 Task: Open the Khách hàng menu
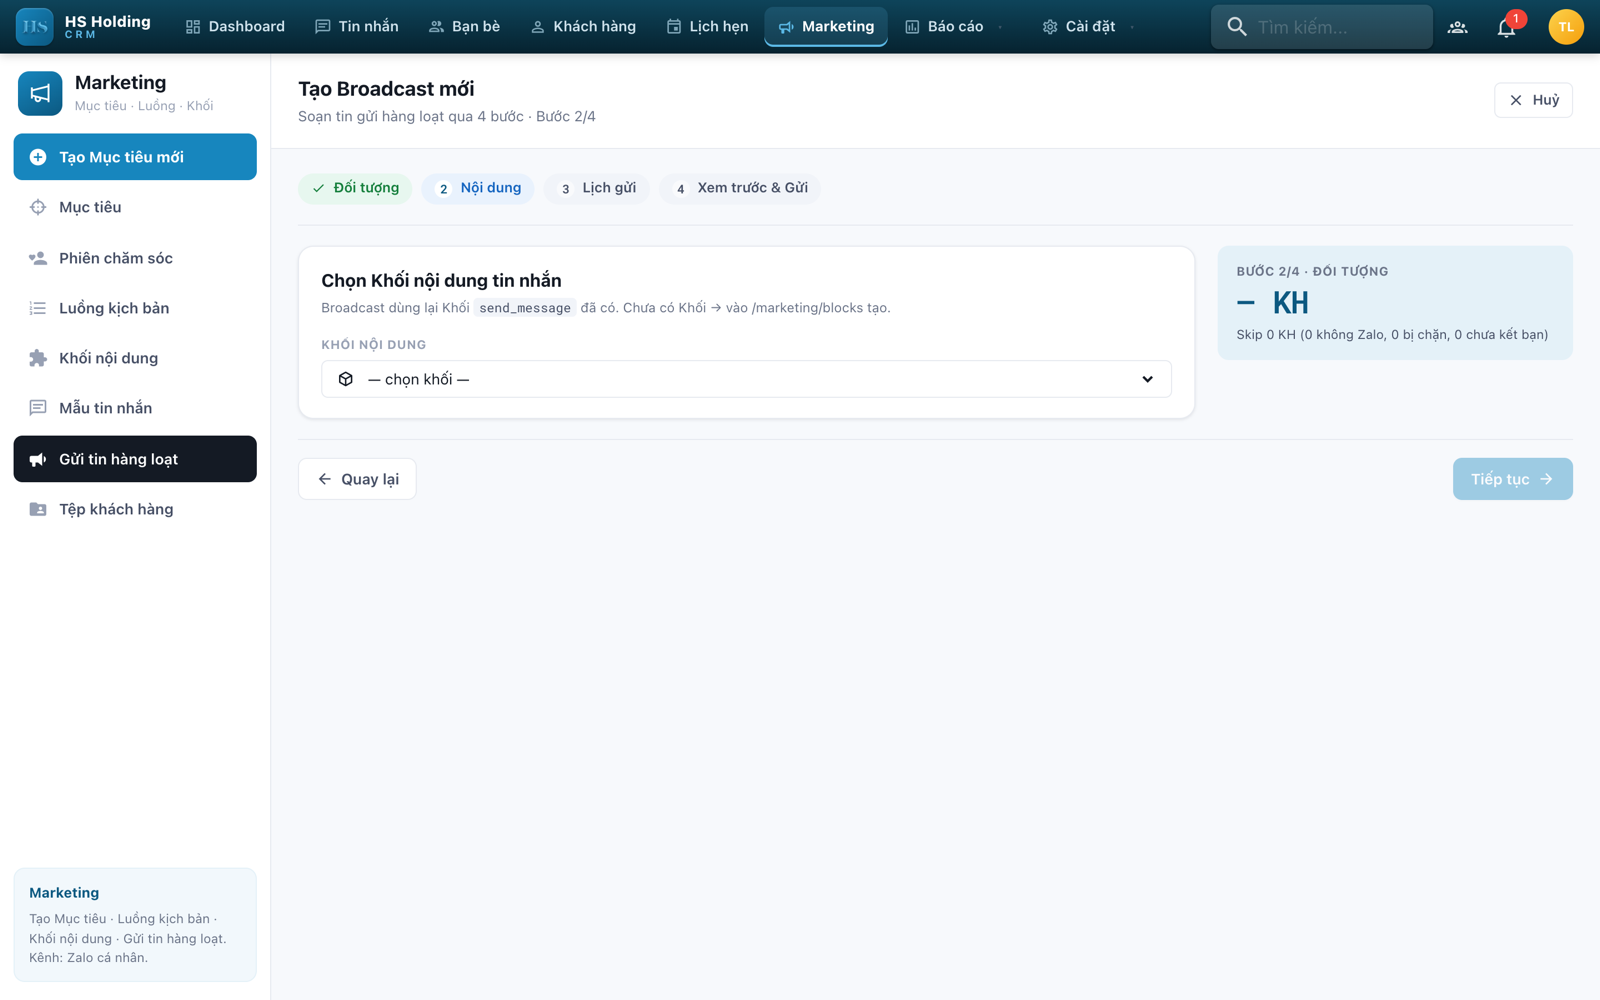point(583,27)
